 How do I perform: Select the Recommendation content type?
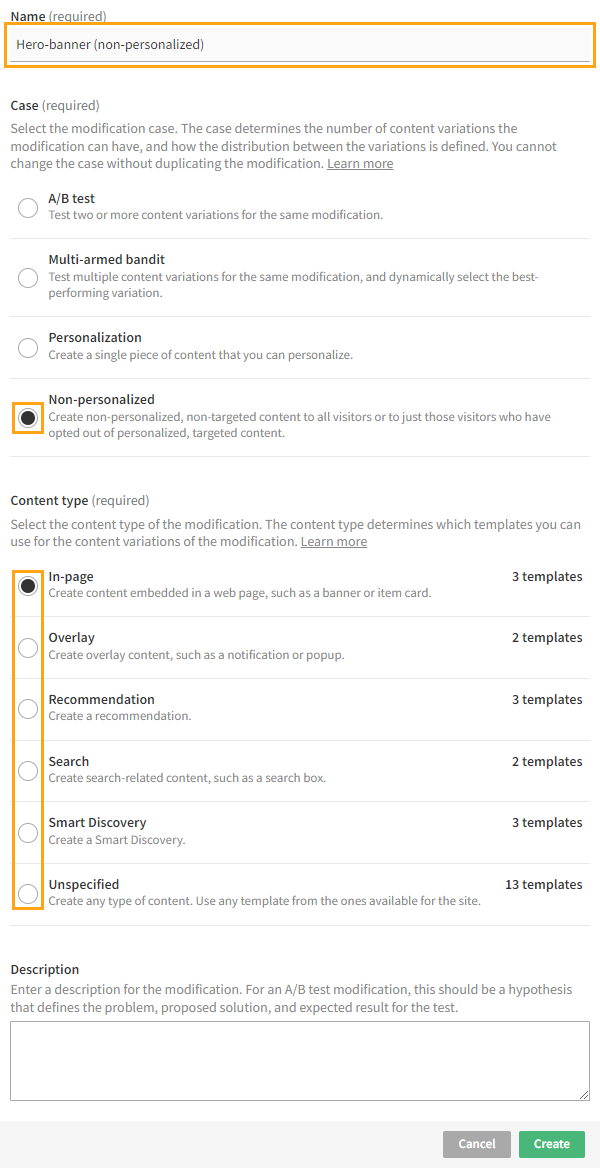pyautogui.click(x=27, y=709)
